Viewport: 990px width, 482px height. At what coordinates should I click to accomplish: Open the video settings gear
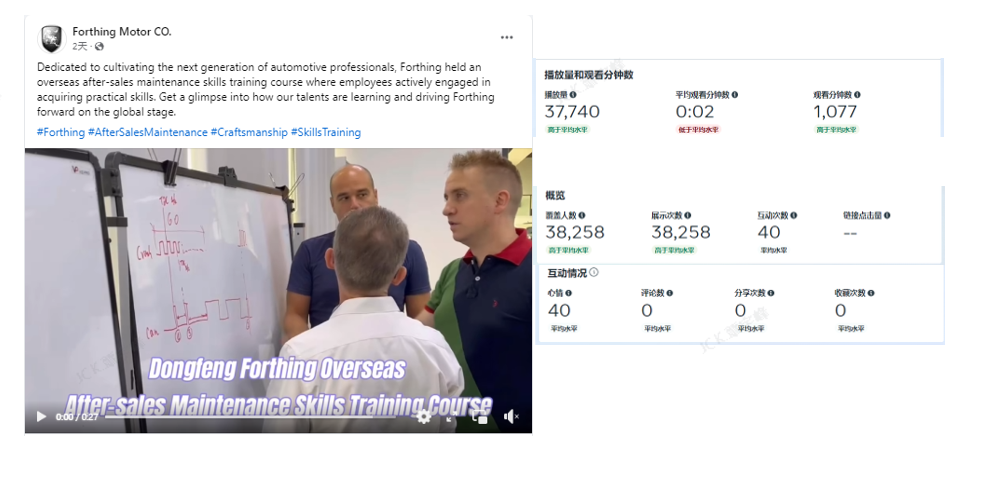click(x=424, y=416)
